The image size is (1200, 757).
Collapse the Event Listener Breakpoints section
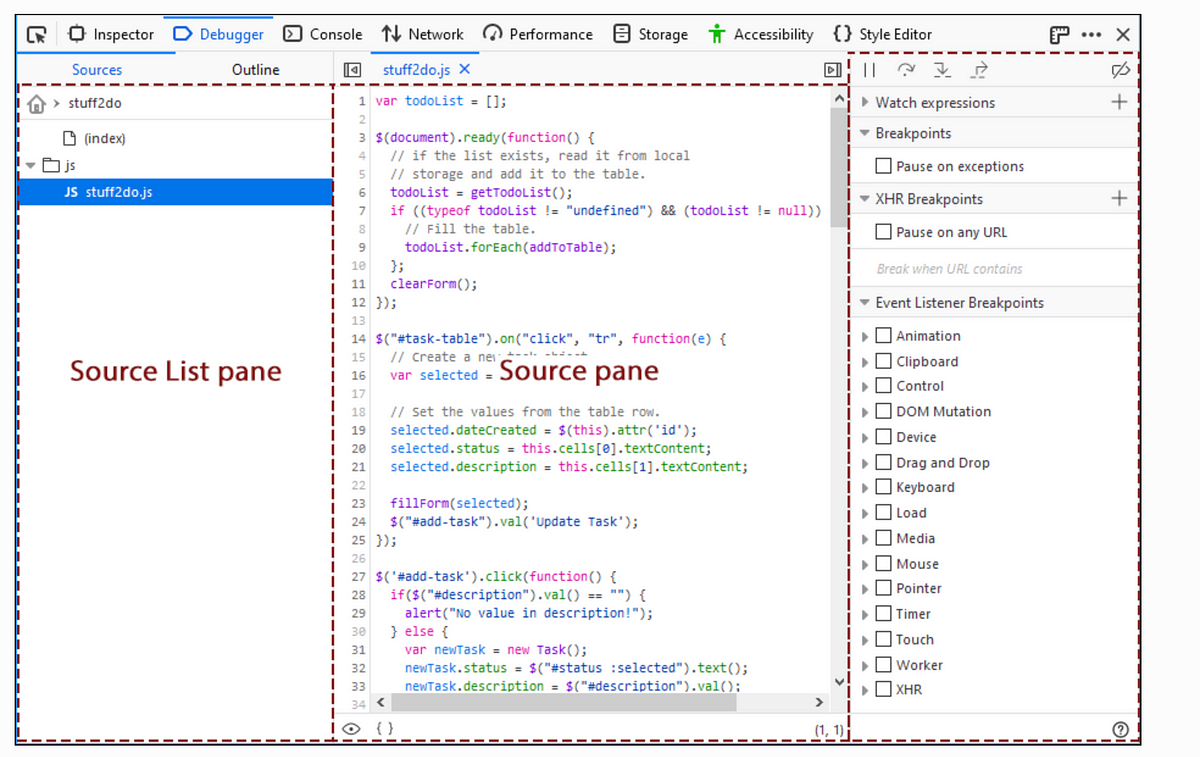pos(865,303)
